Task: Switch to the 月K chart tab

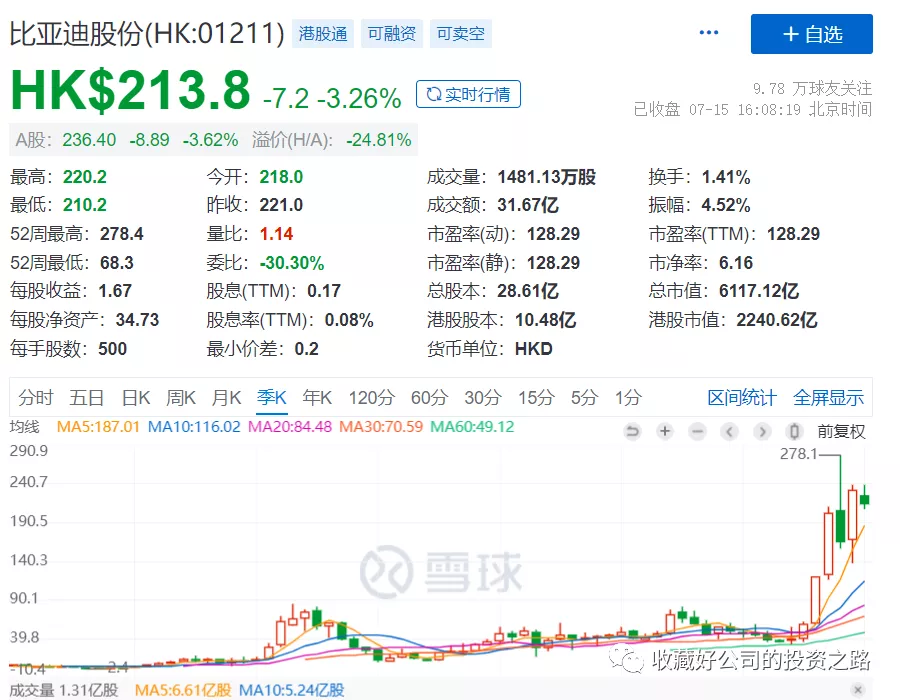Action: (x=226, y=398)
